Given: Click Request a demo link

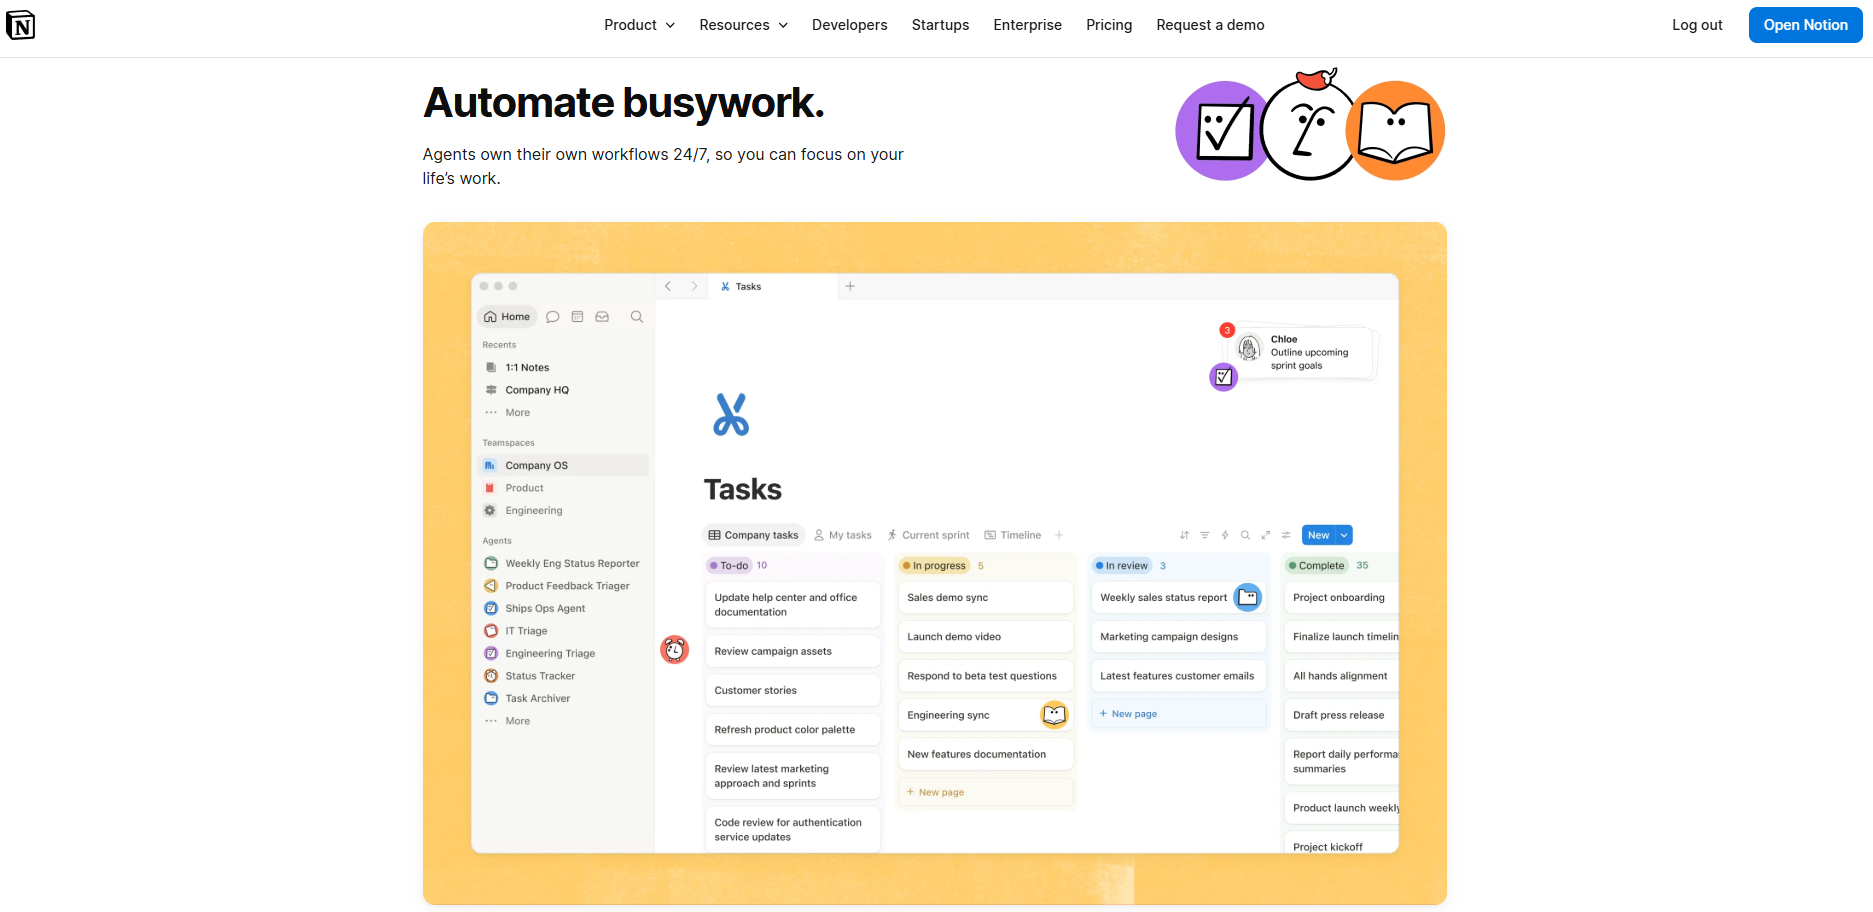Looking at the screenshot, I should pyautogui.click(x=1210, y=25).
